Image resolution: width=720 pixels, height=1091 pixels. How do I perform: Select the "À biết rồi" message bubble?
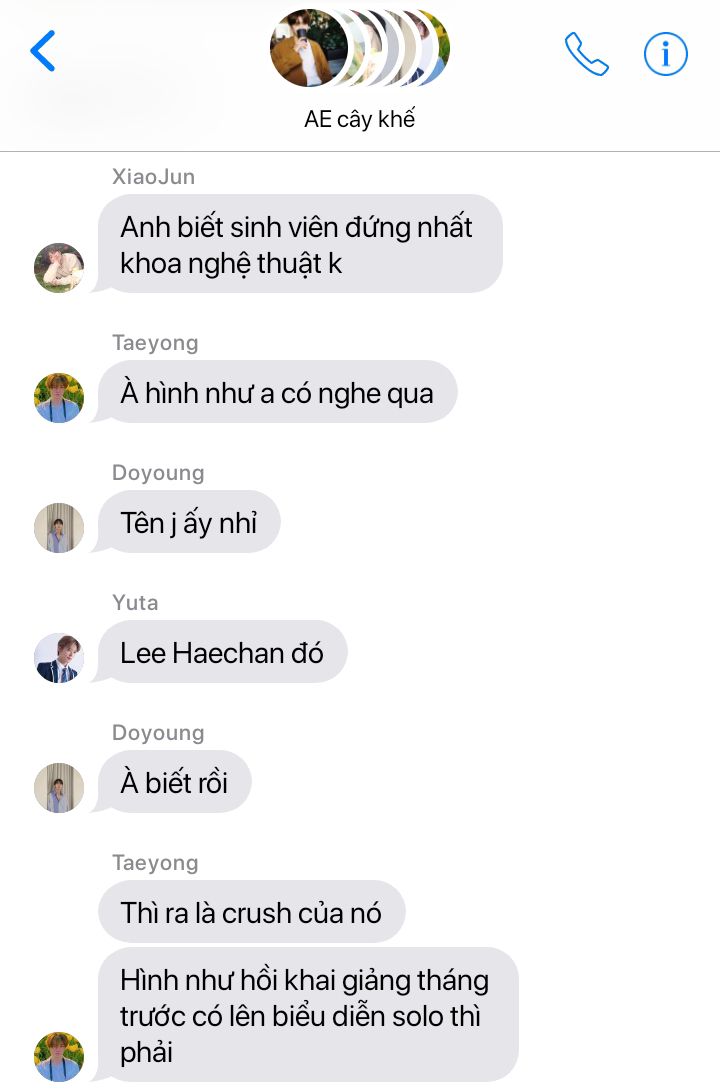[x=174, y=783]
